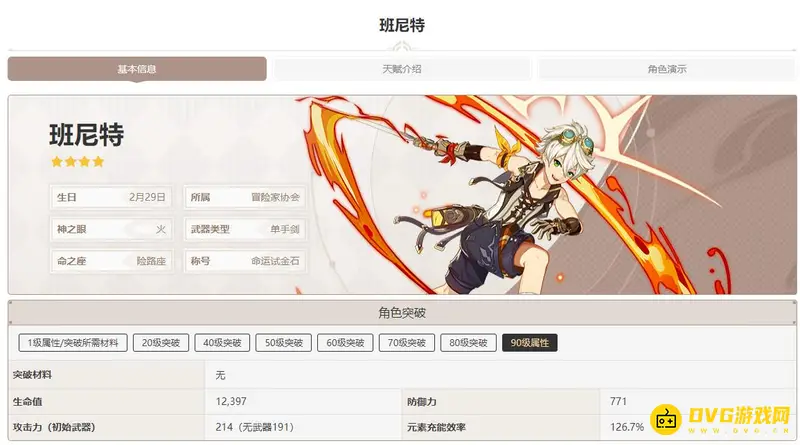The height and width of the screenshot is (445, 800).
Task: Select the 80级突破 stage button
Action: coord(468,343)
